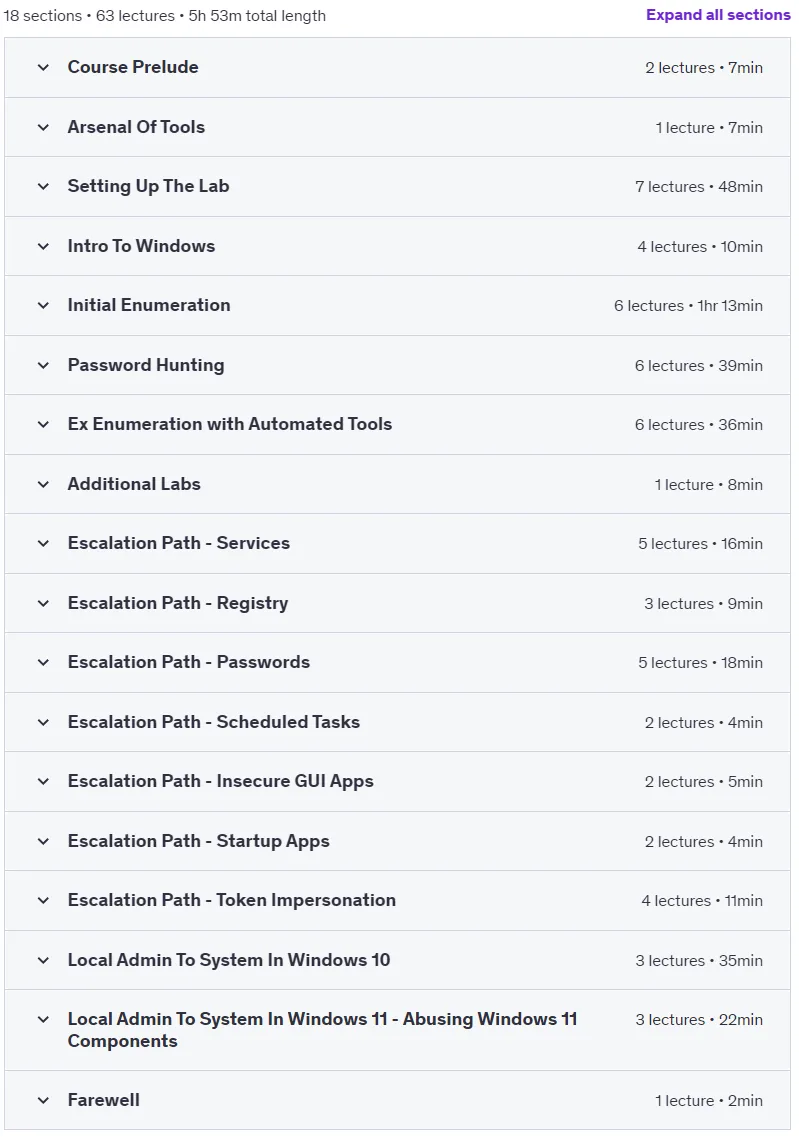Screen dimensions: 799x1137
Task: Expand the Setting Up The Lab chevron
Action: click(44, 186)
